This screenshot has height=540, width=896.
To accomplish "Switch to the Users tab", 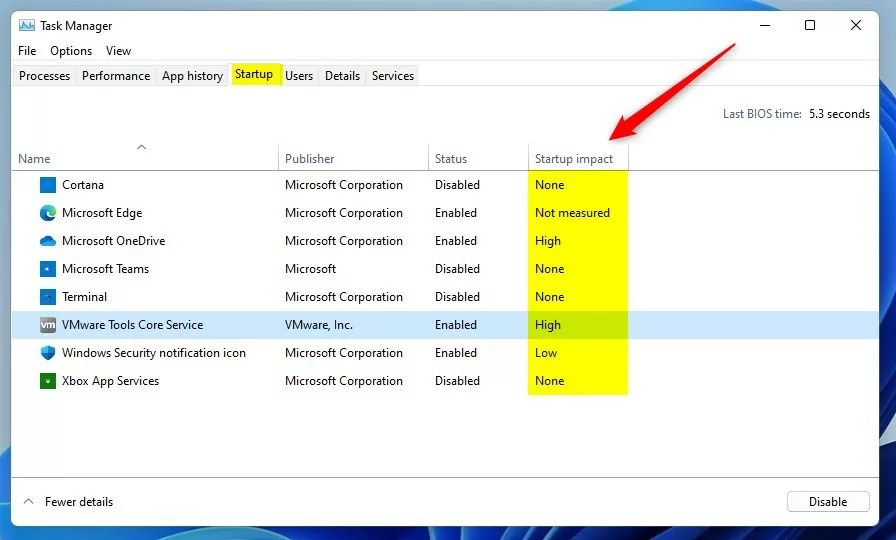I will 299,75.
